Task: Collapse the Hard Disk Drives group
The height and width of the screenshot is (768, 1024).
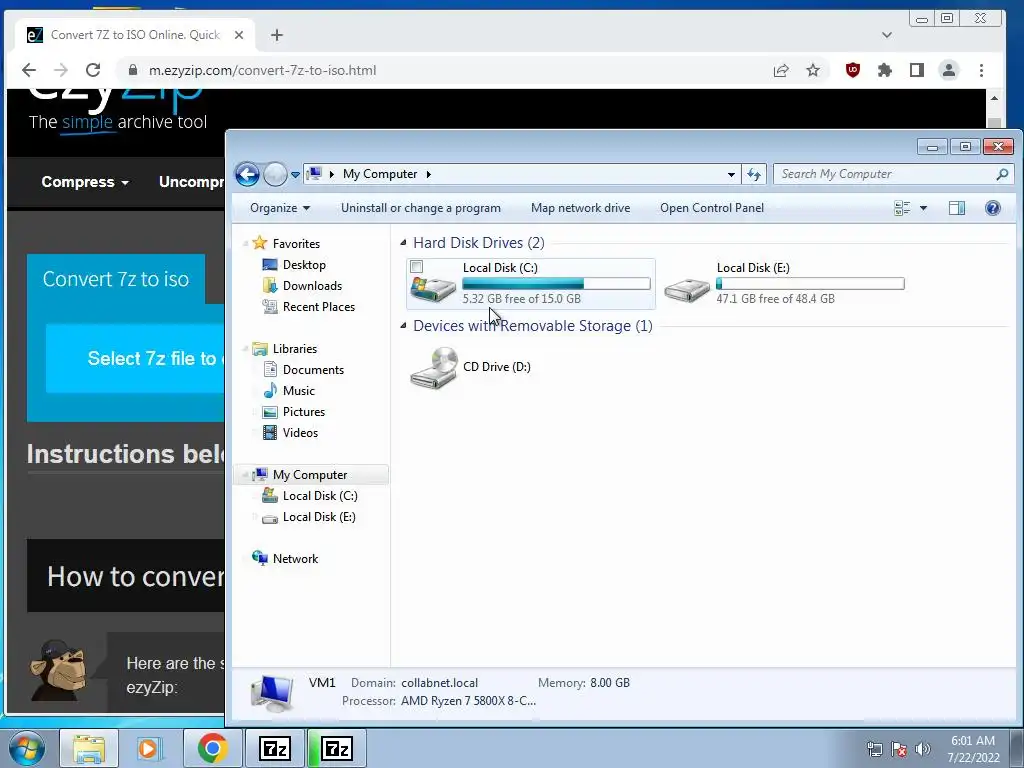Action: 403,243
